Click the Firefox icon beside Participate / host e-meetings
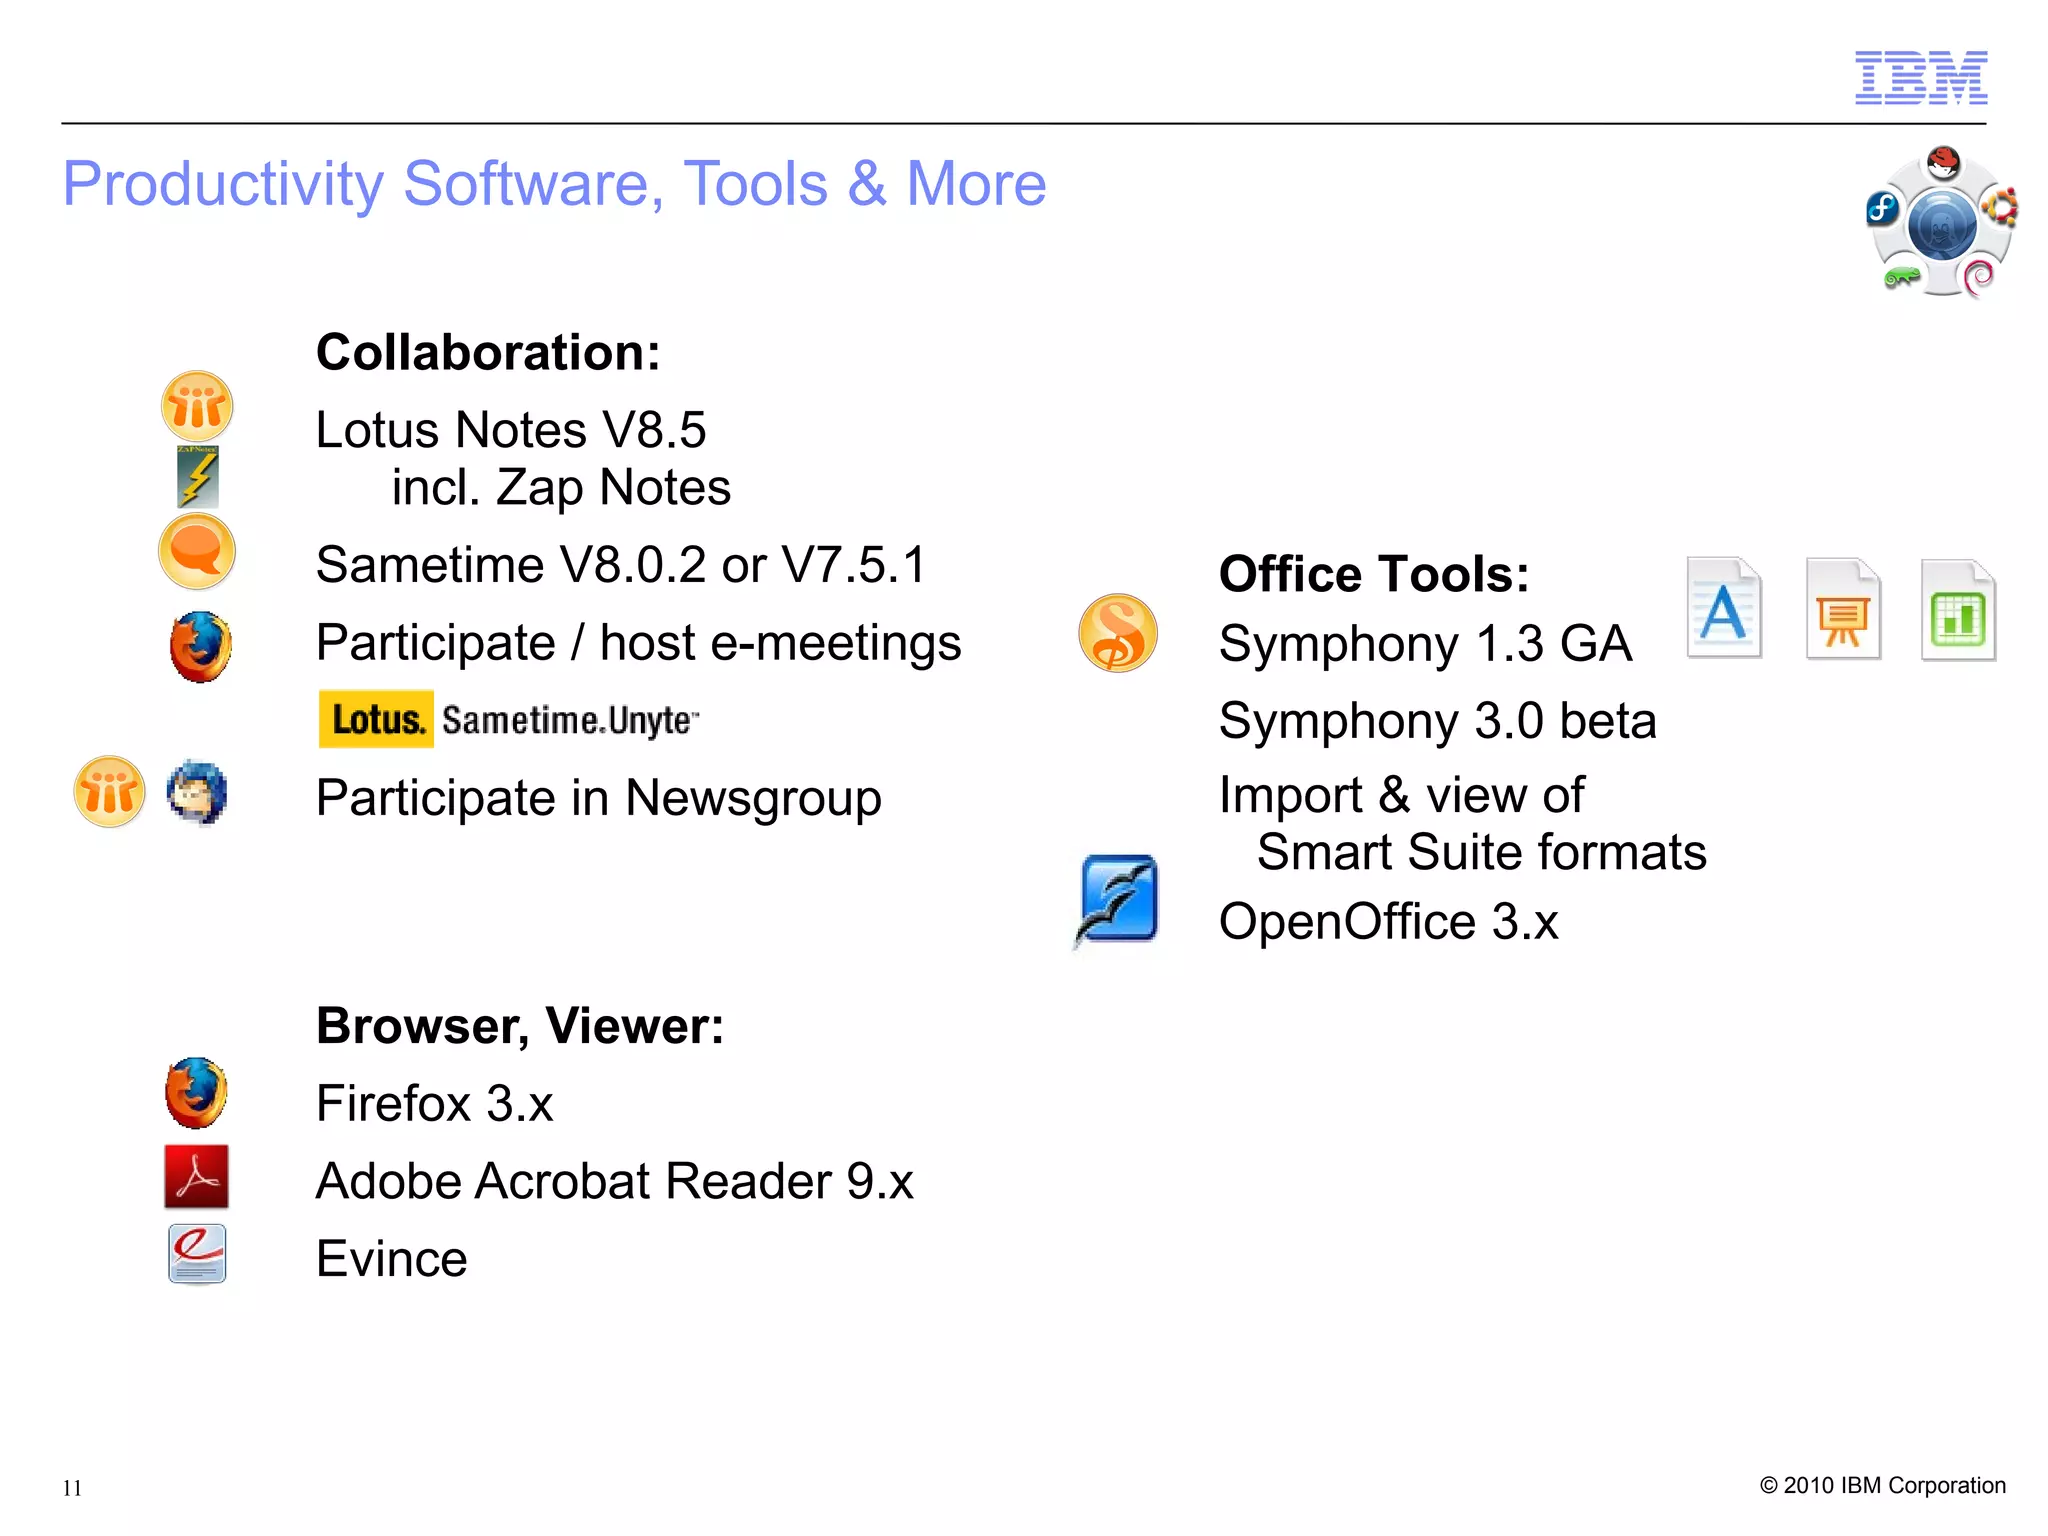 click(200, 646)
